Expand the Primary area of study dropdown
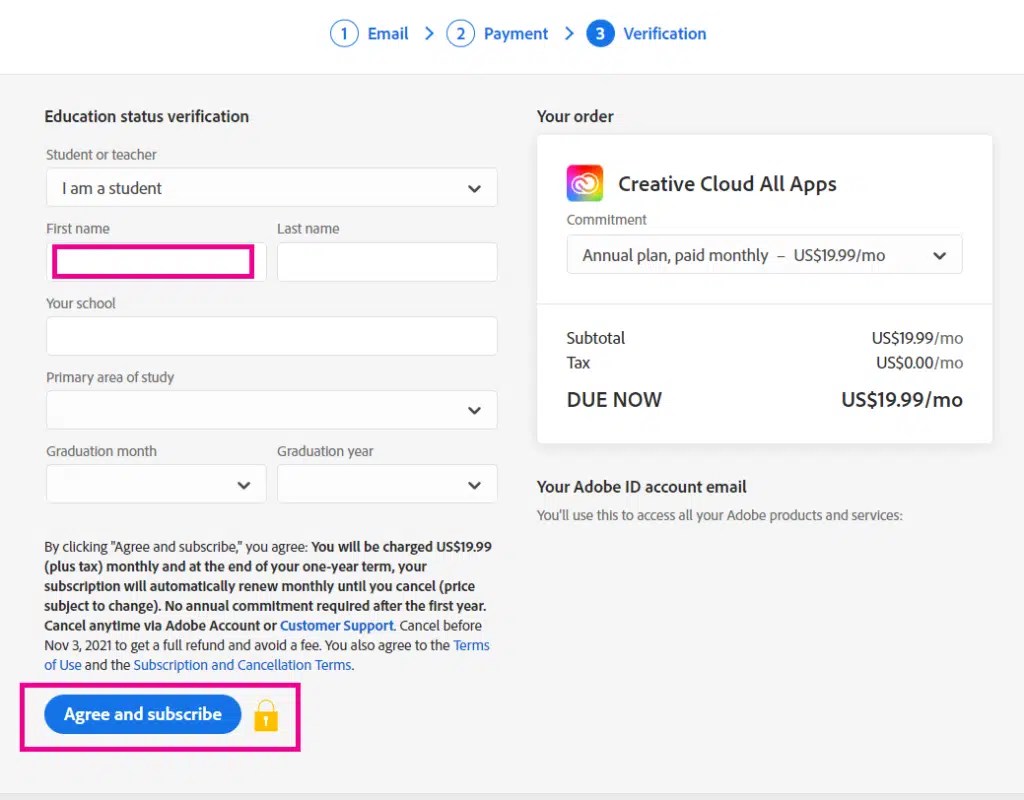This screenshot has height=800, width=1024. click(x=271, y=410)
